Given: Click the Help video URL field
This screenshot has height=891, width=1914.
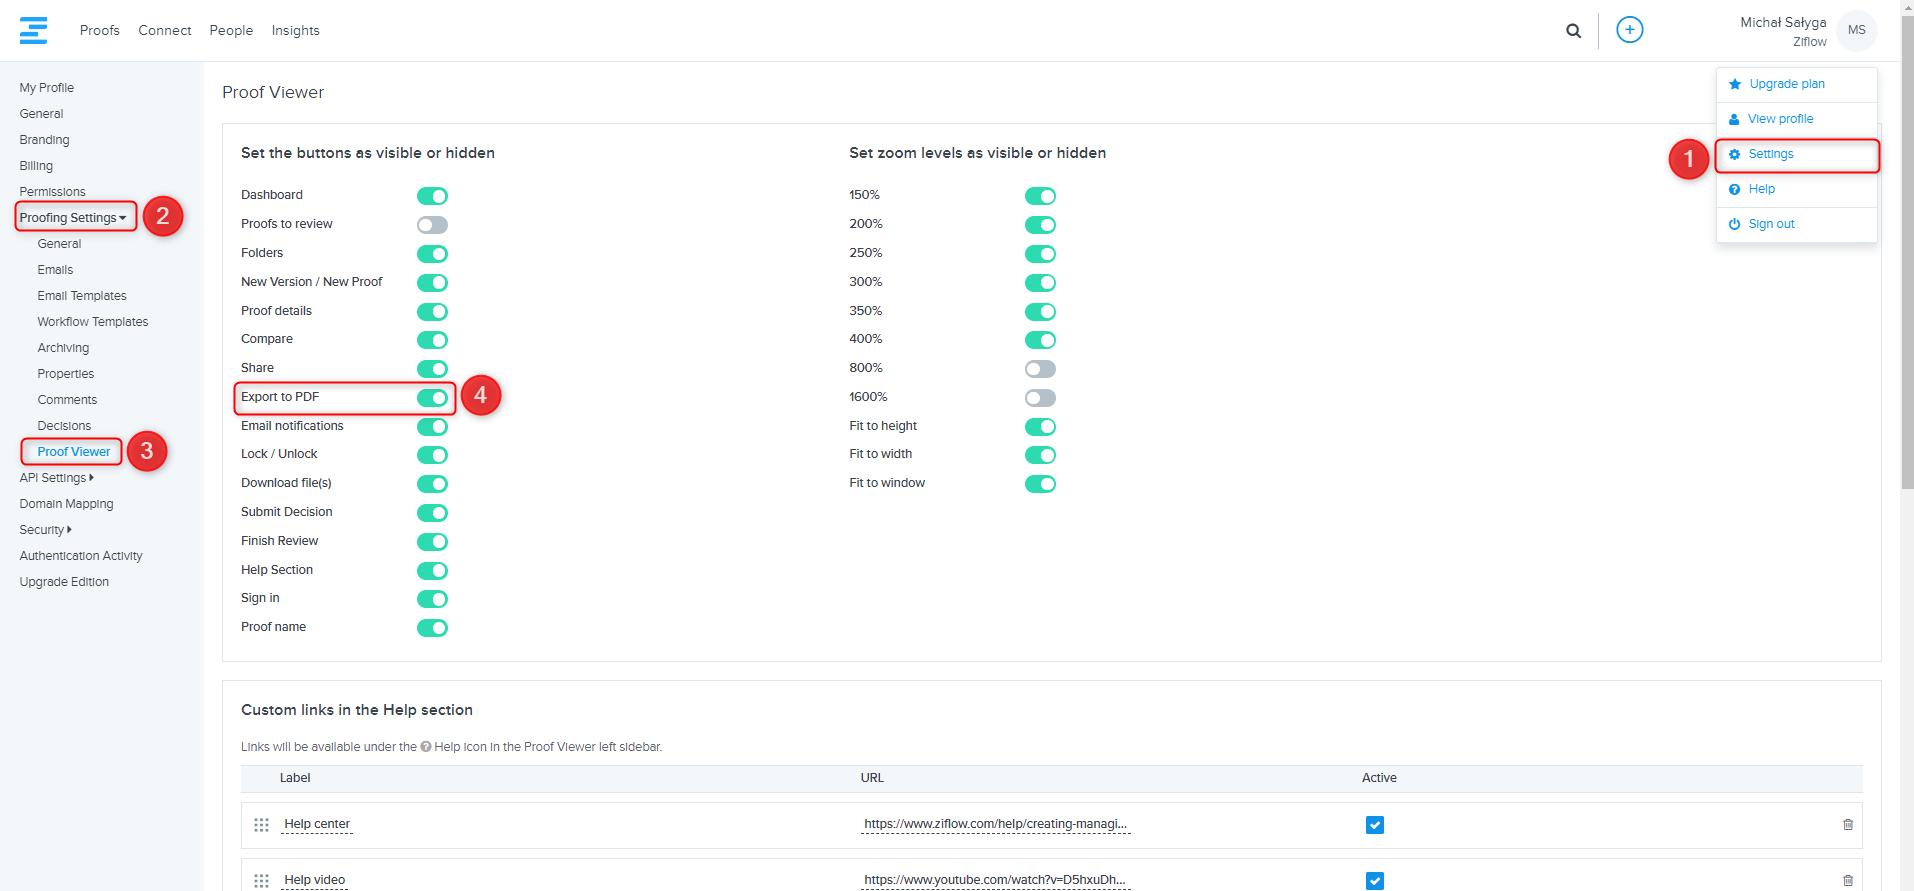Looking at the screenshot, I should pyautogui.click(x=995, y=880).
